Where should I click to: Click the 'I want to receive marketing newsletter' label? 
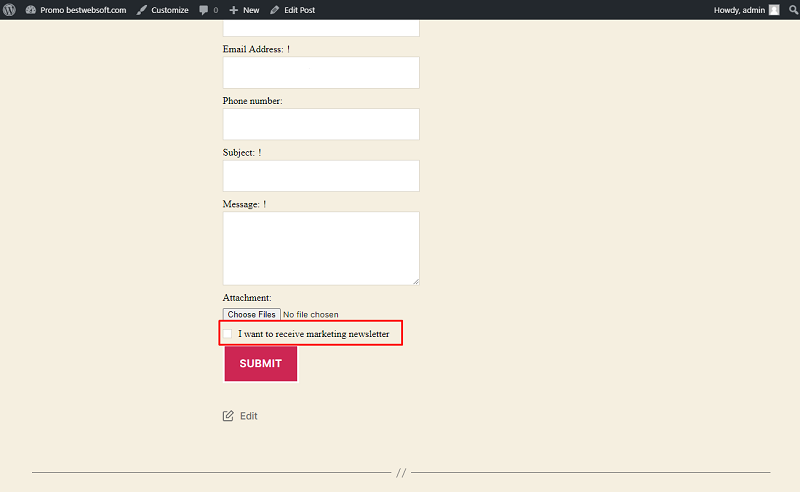314,334
